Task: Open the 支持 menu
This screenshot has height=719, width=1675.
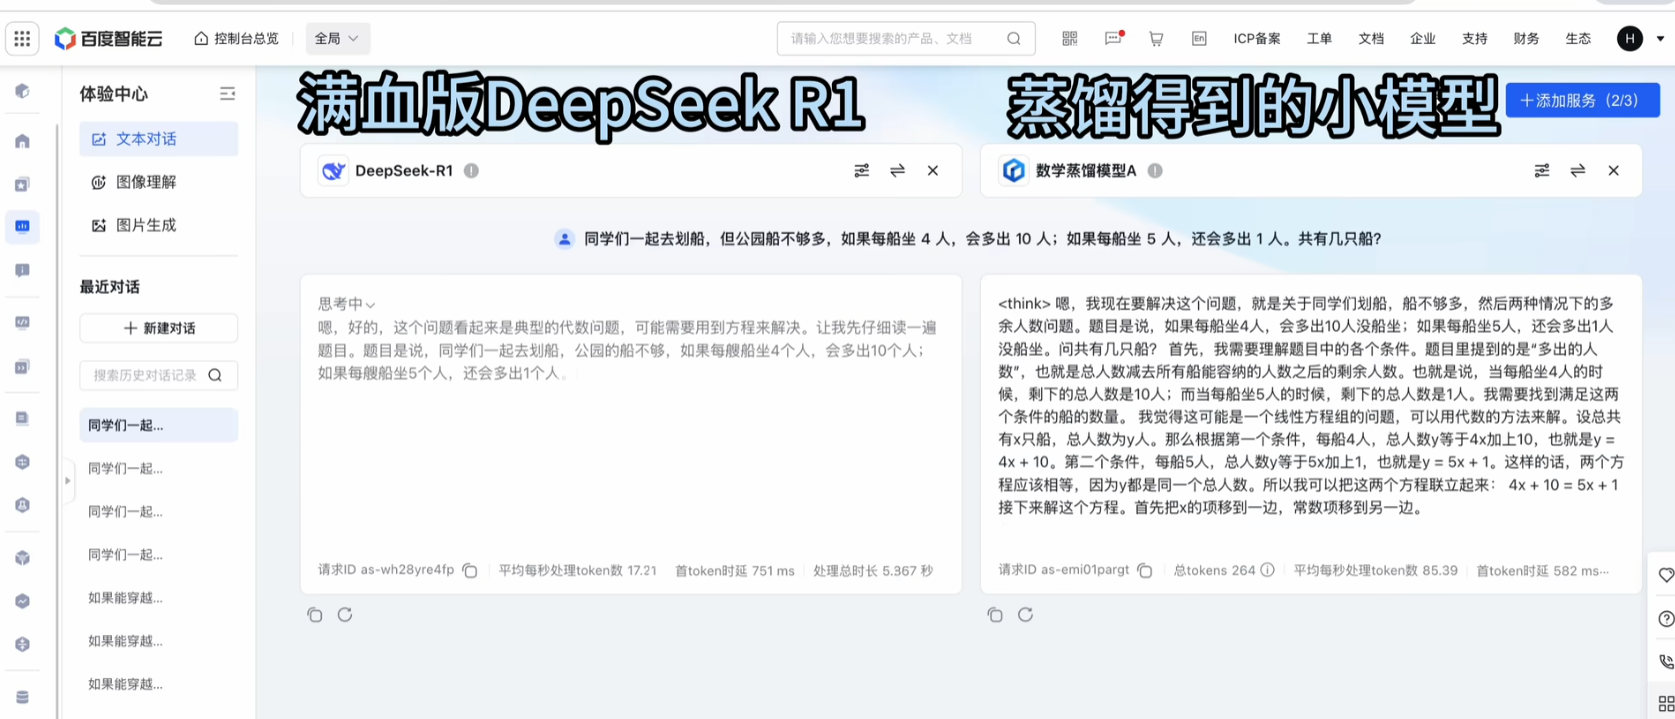Action: tap(1475, 38)
